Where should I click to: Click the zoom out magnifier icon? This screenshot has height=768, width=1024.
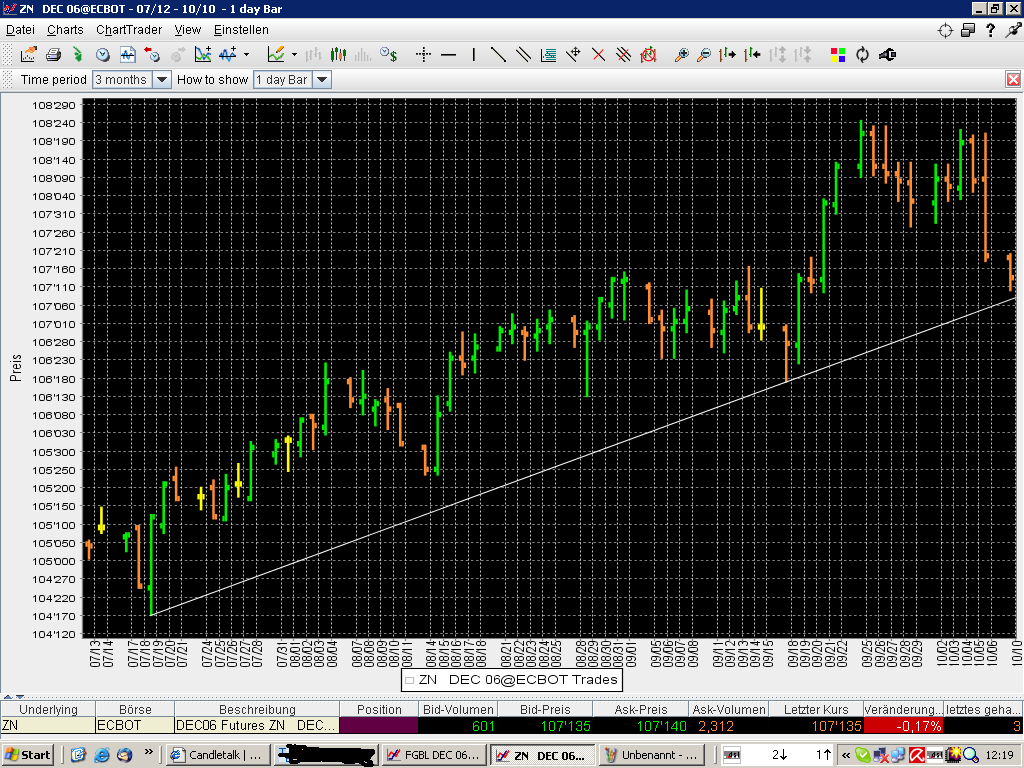click(704, 55)
